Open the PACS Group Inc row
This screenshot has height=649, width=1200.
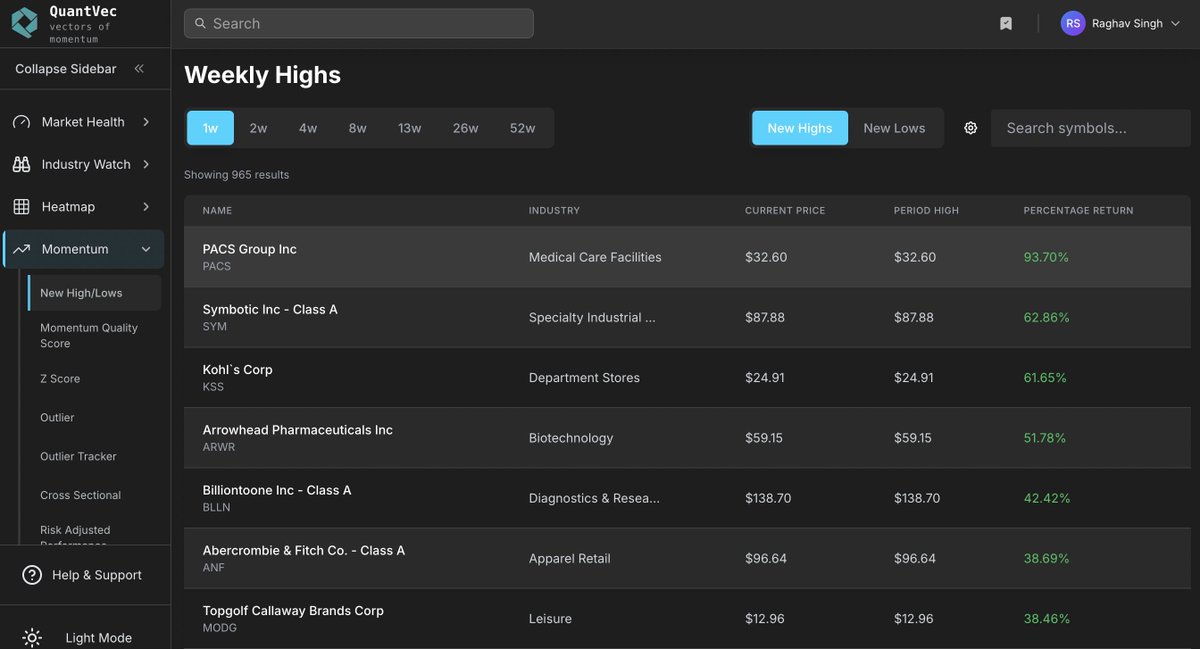(687, 257)
